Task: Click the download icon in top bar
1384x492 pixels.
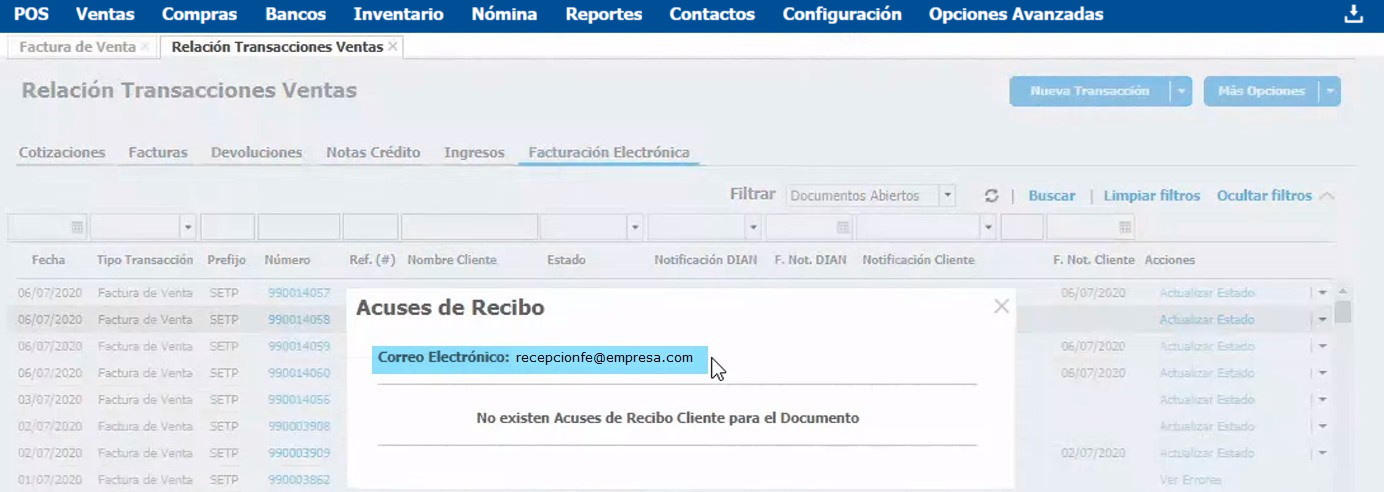Action: [x=1354, y=14]
